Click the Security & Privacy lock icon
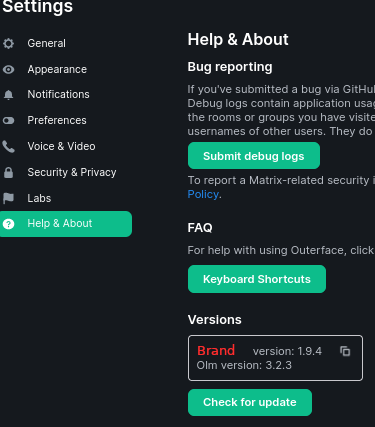The height and width of the screenshot is (427, 375). coord(8,172)
